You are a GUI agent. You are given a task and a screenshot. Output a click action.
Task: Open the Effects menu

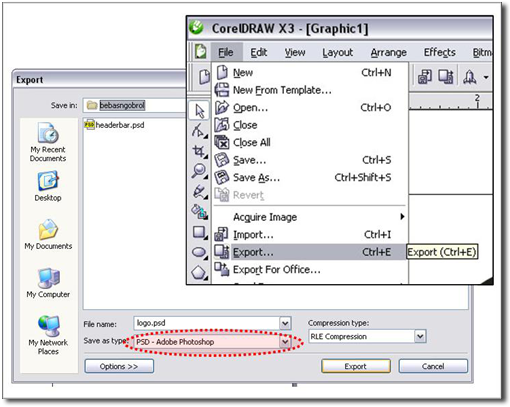pos(440,52)
